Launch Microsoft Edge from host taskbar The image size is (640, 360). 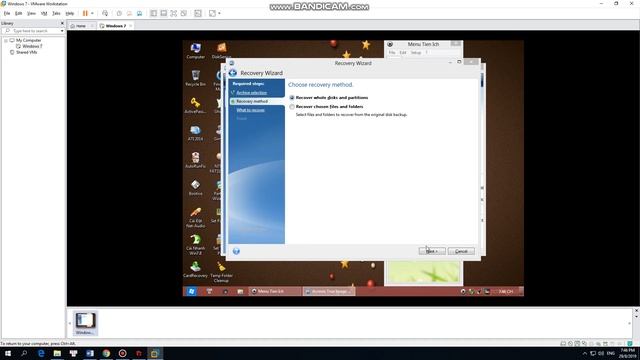tap(41, 353)
